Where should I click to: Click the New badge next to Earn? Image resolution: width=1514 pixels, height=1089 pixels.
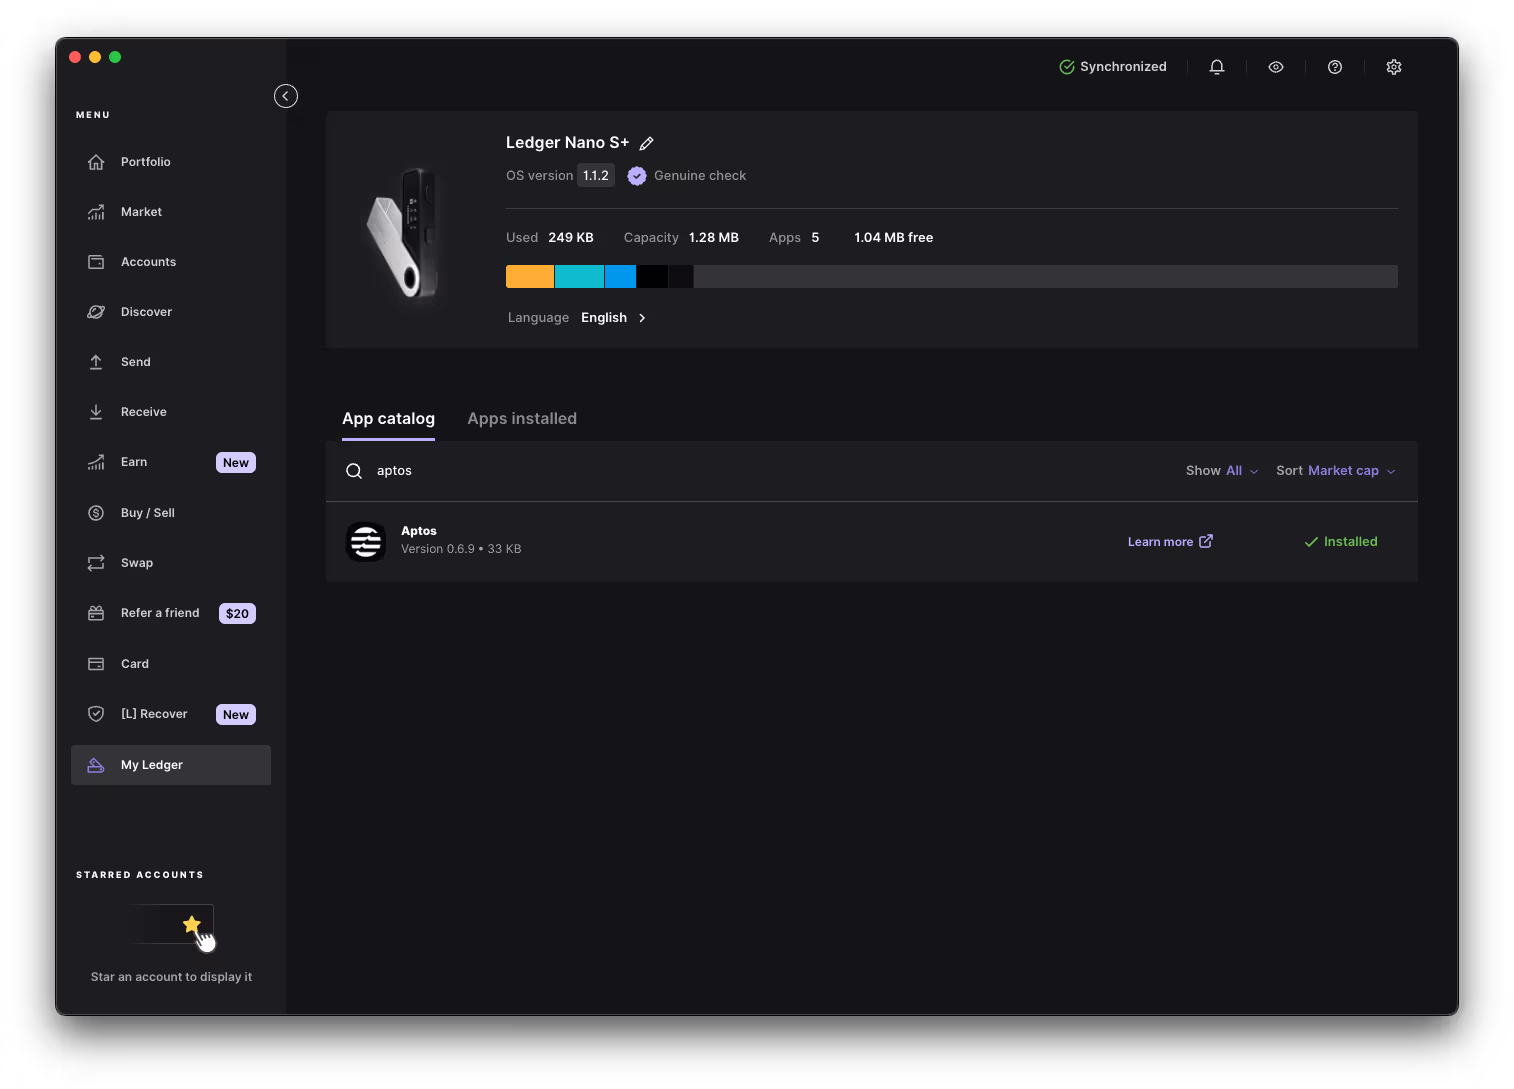(236, 463)
